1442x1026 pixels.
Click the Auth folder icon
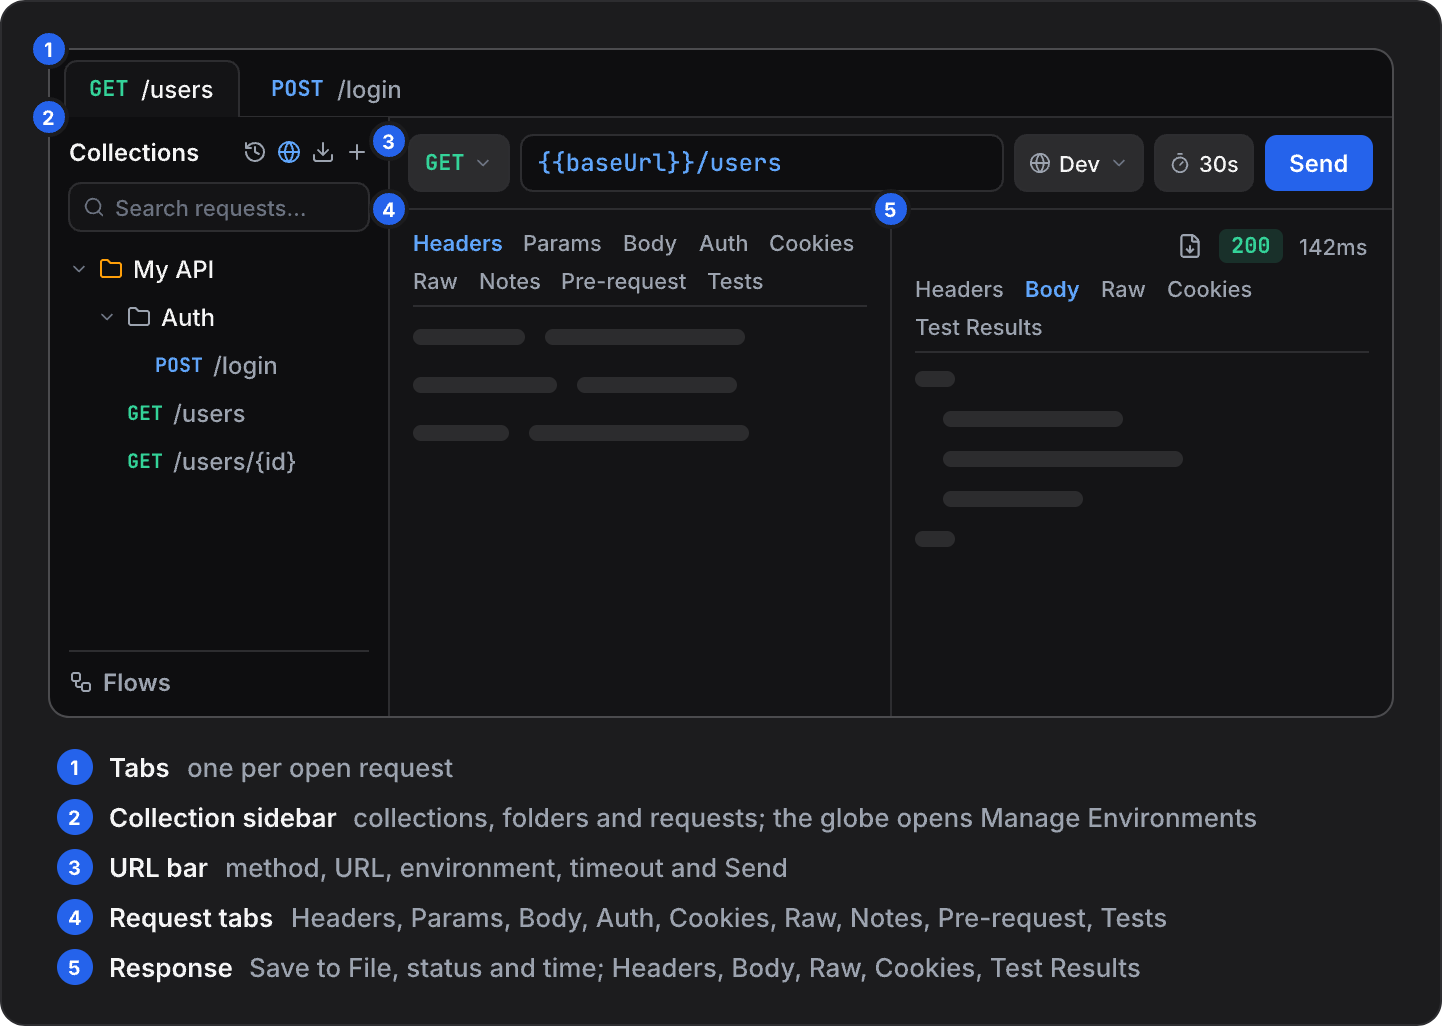click(139, 317)
